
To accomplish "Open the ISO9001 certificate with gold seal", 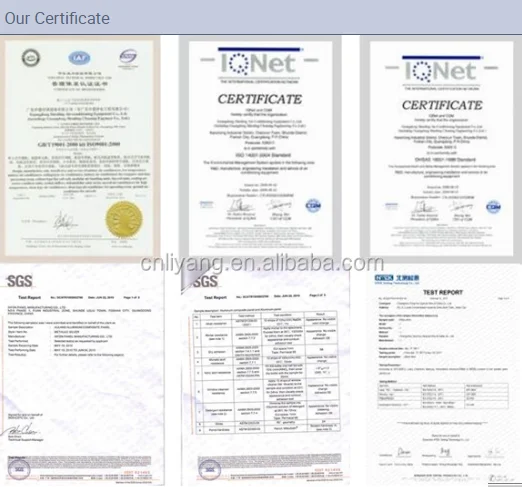I will [80, 147].
